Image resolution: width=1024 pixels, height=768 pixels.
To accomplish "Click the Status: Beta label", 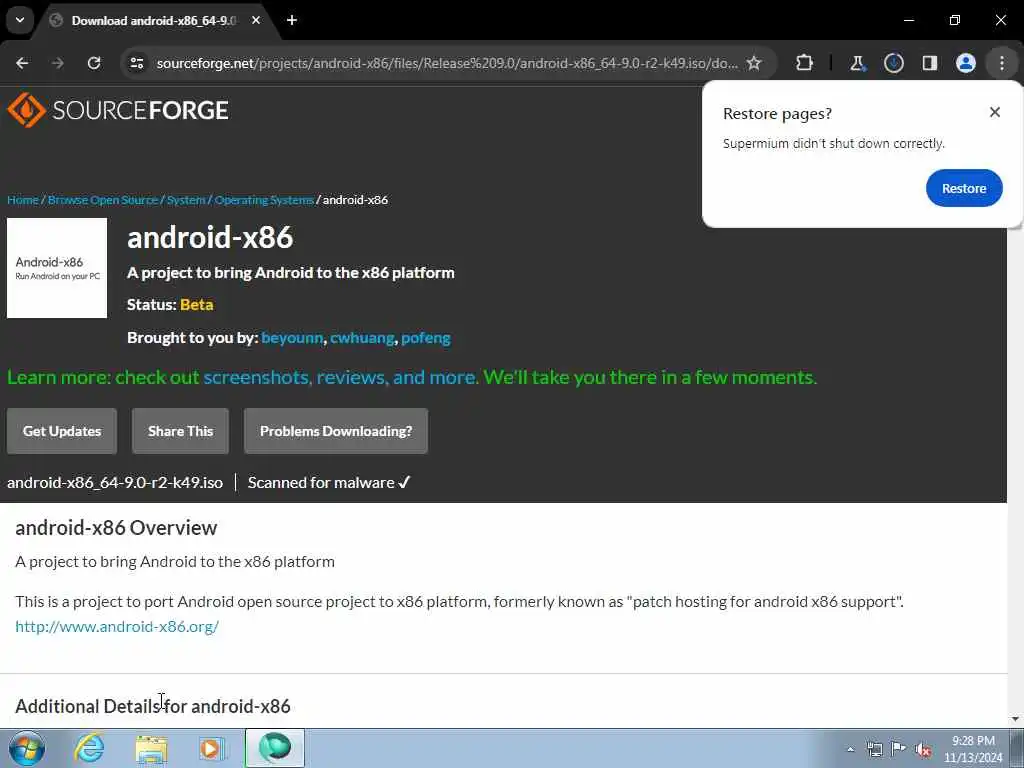I will click(170, 305).
